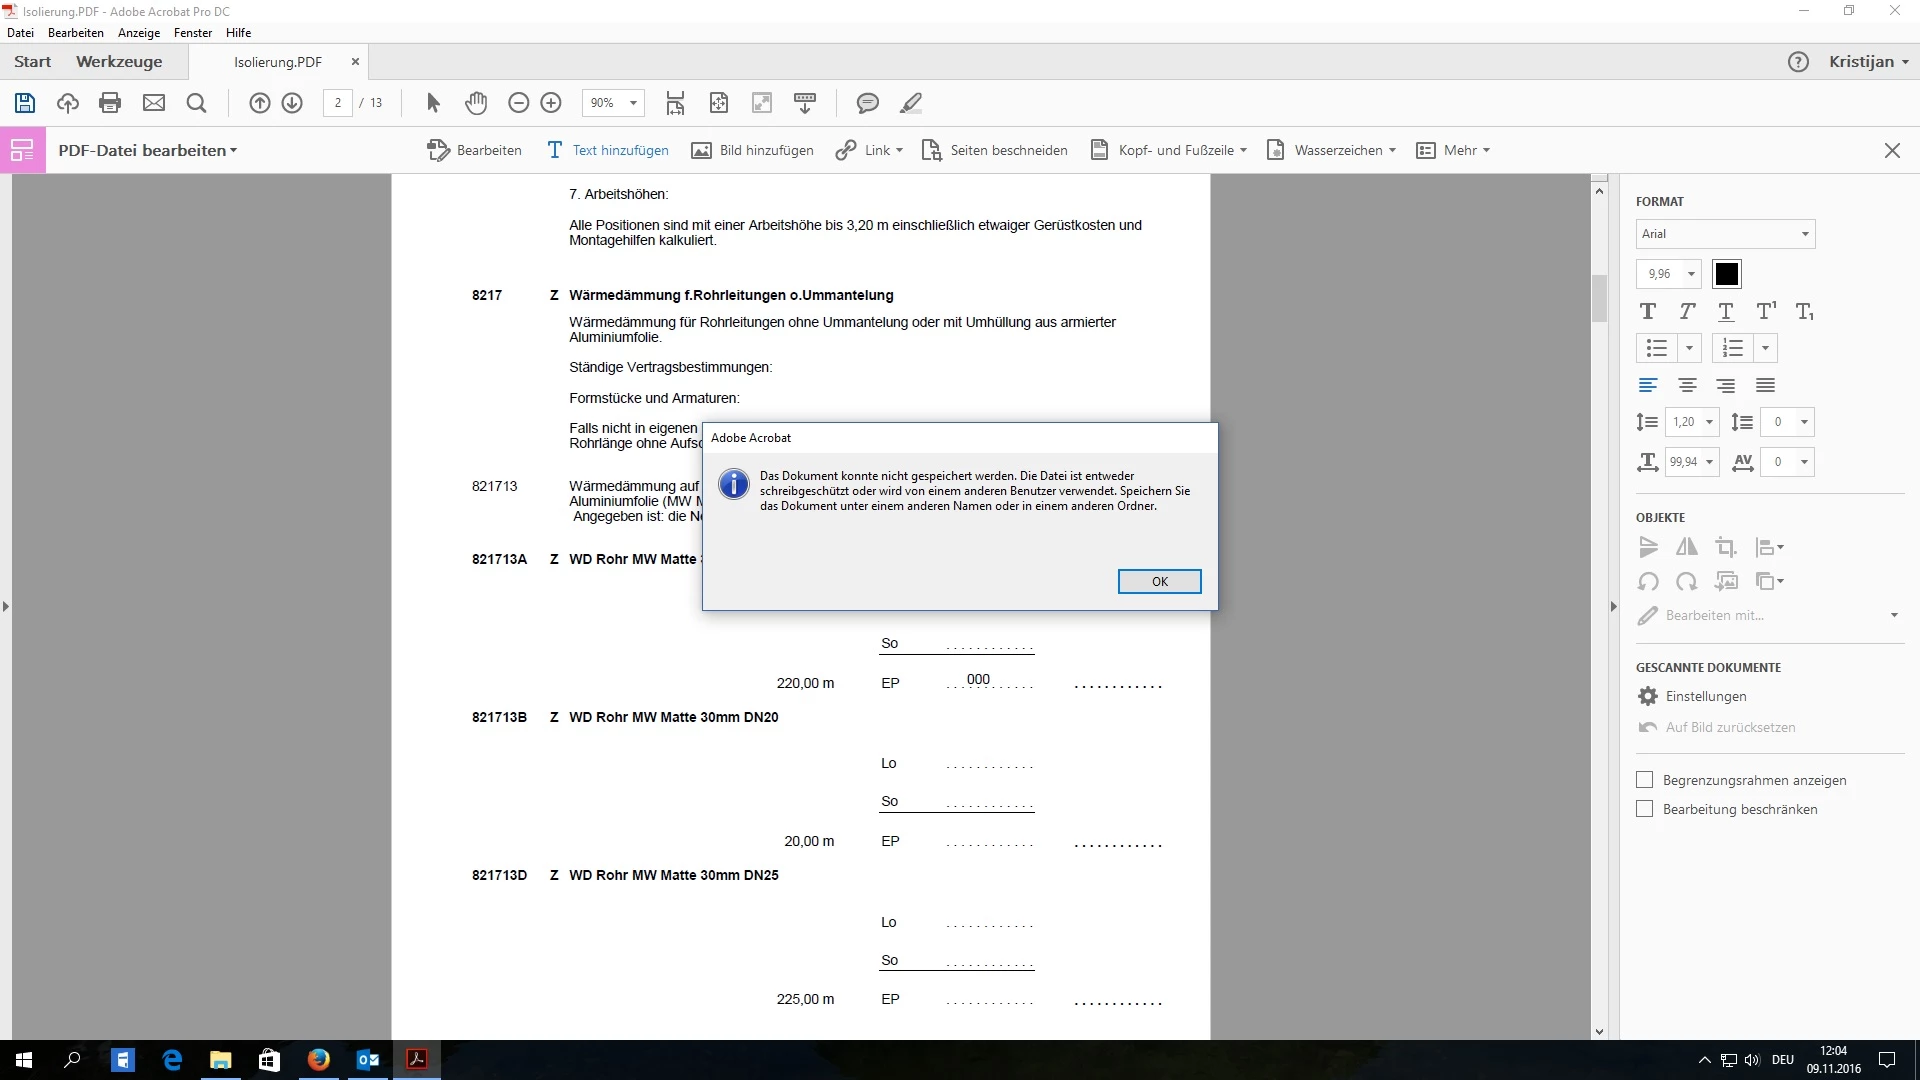Screen dimensions: 1920x1080
Task: Switch to the Werkzeuge tab
Action: coord(119,62)
